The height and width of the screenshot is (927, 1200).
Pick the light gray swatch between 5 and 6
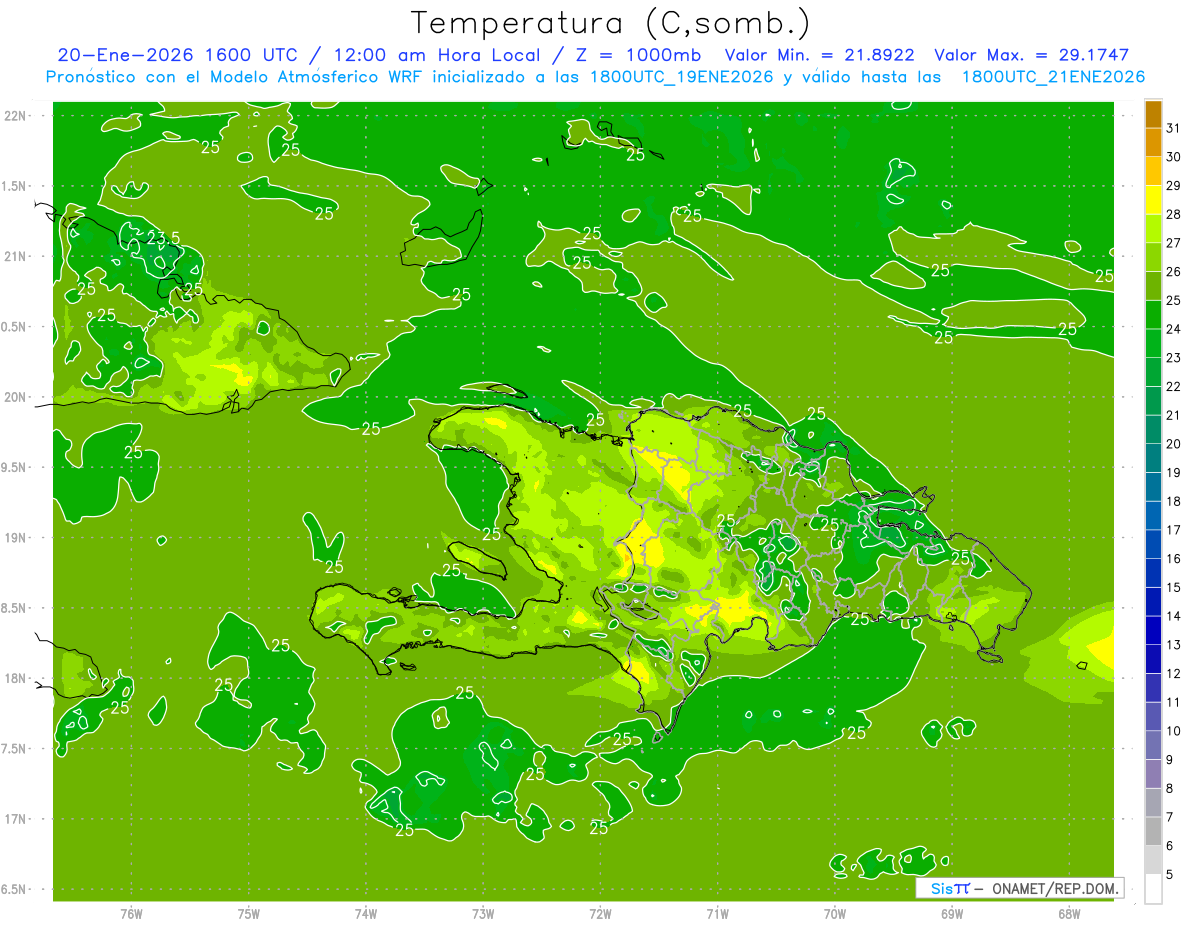tap(1153, 861)
